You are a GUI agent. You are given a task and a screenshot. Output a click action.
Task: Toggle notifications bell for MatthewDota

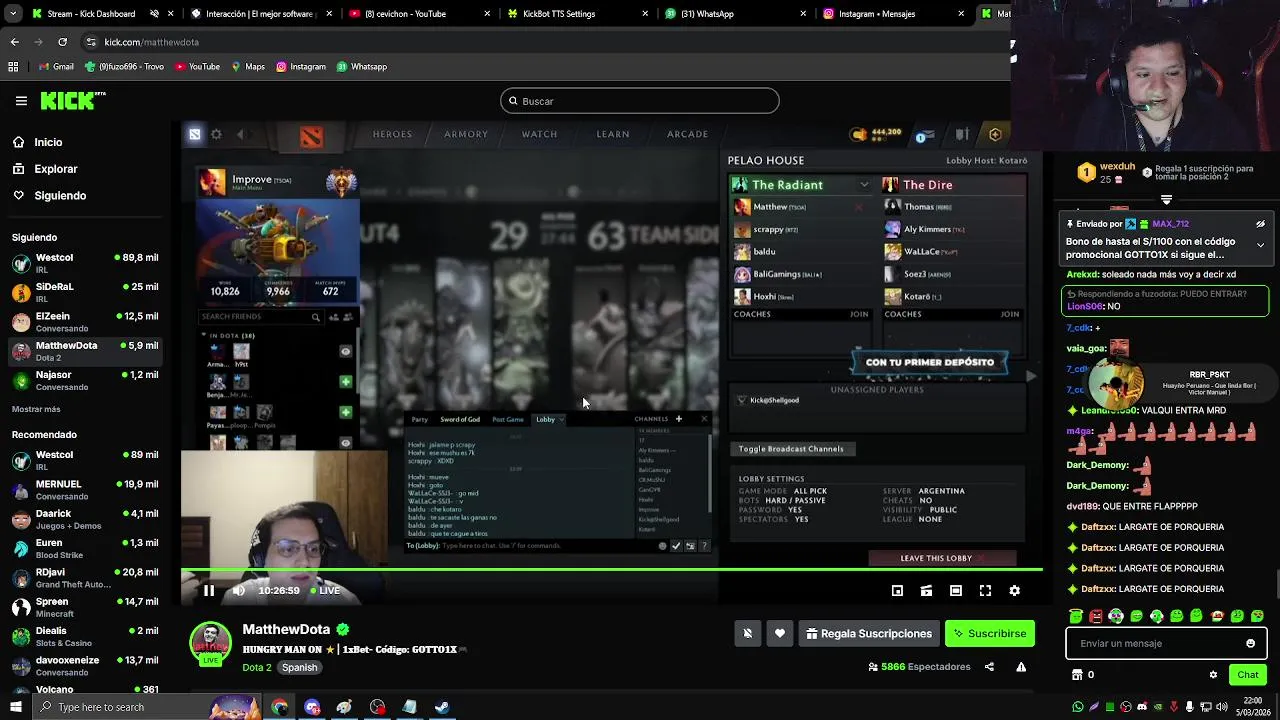point(747,633)
